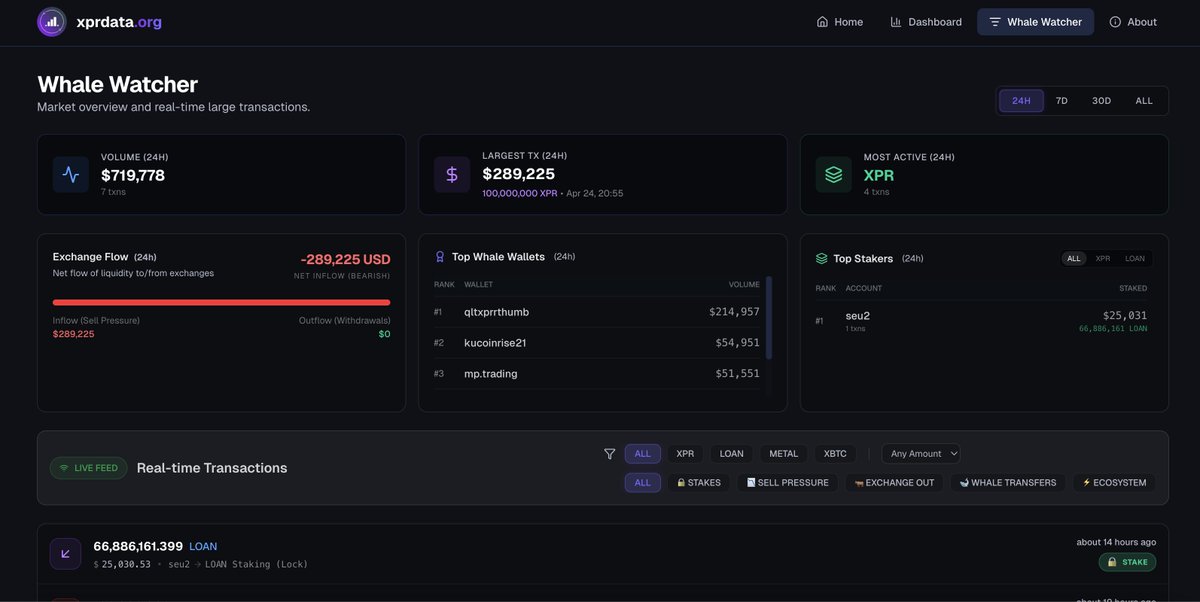Image resolution: width=1200 pixels, height=602 pixels.
Task: Click the xprdata.org site name link
Action: point(119,22)
